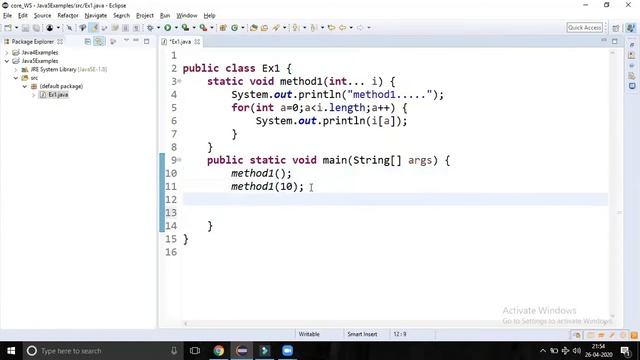Click the Windows Start button
Screen dimensions: 640x360
click(11, 351)
